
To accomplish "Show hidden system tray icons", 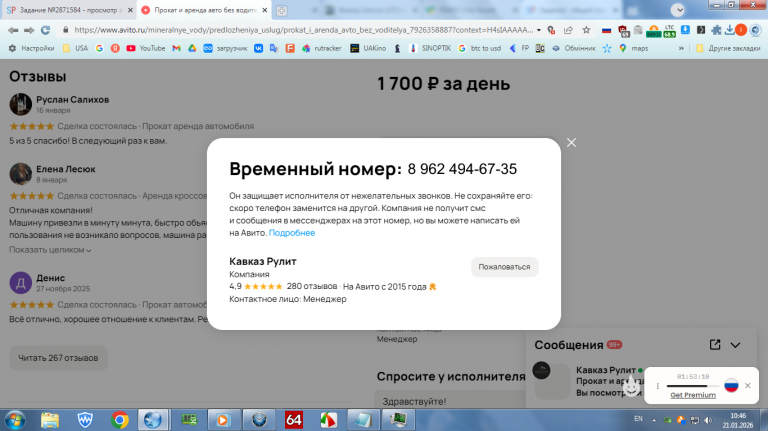I will 654,420.
